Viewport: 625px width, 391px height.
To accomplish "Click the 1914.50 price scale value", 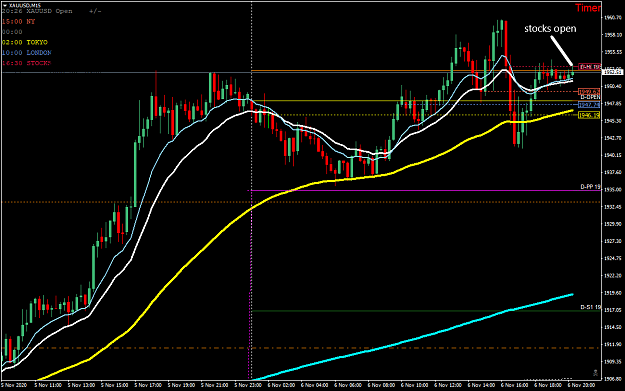I will [613, 327].
